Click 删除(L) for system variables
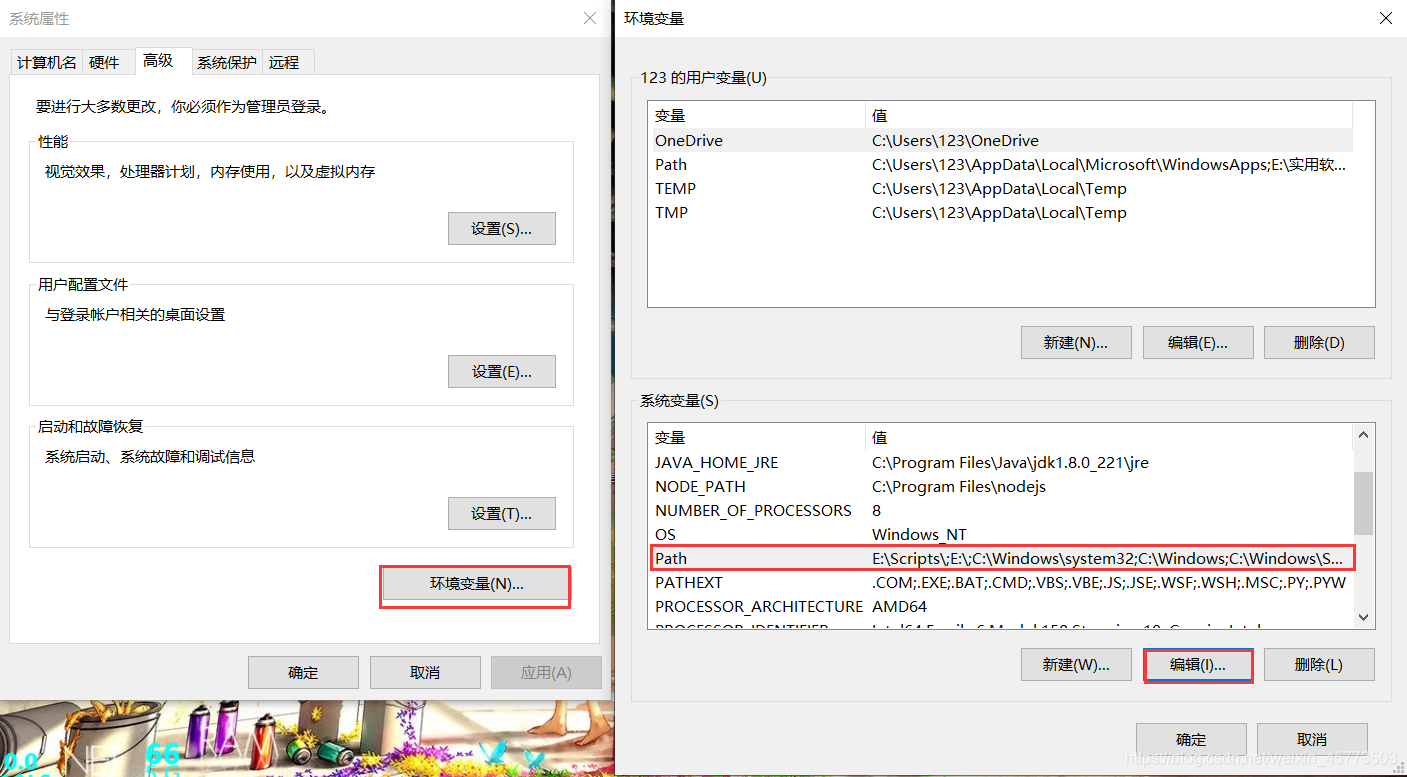Viewport: 1407px width, 777px height. [1319, 665]
